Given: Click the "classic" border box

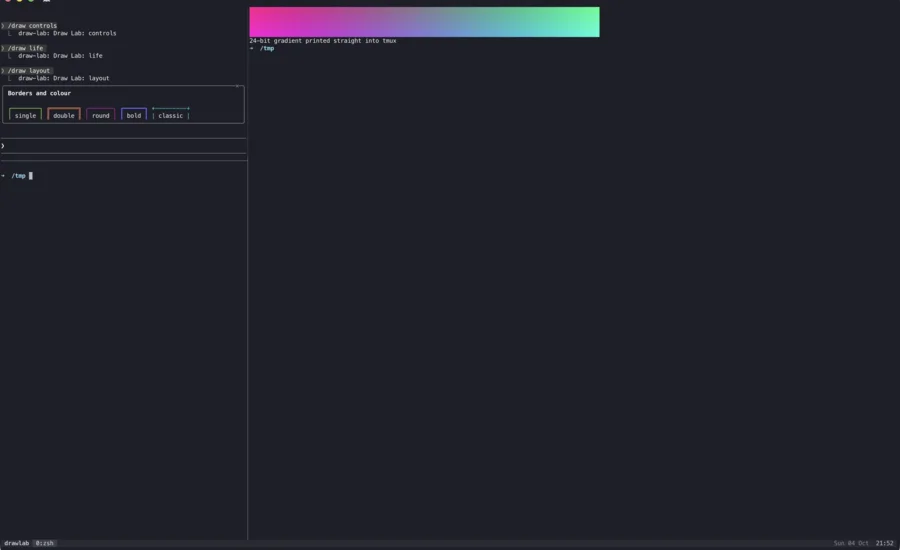Looking at the screenshot, I should point(170,114).
